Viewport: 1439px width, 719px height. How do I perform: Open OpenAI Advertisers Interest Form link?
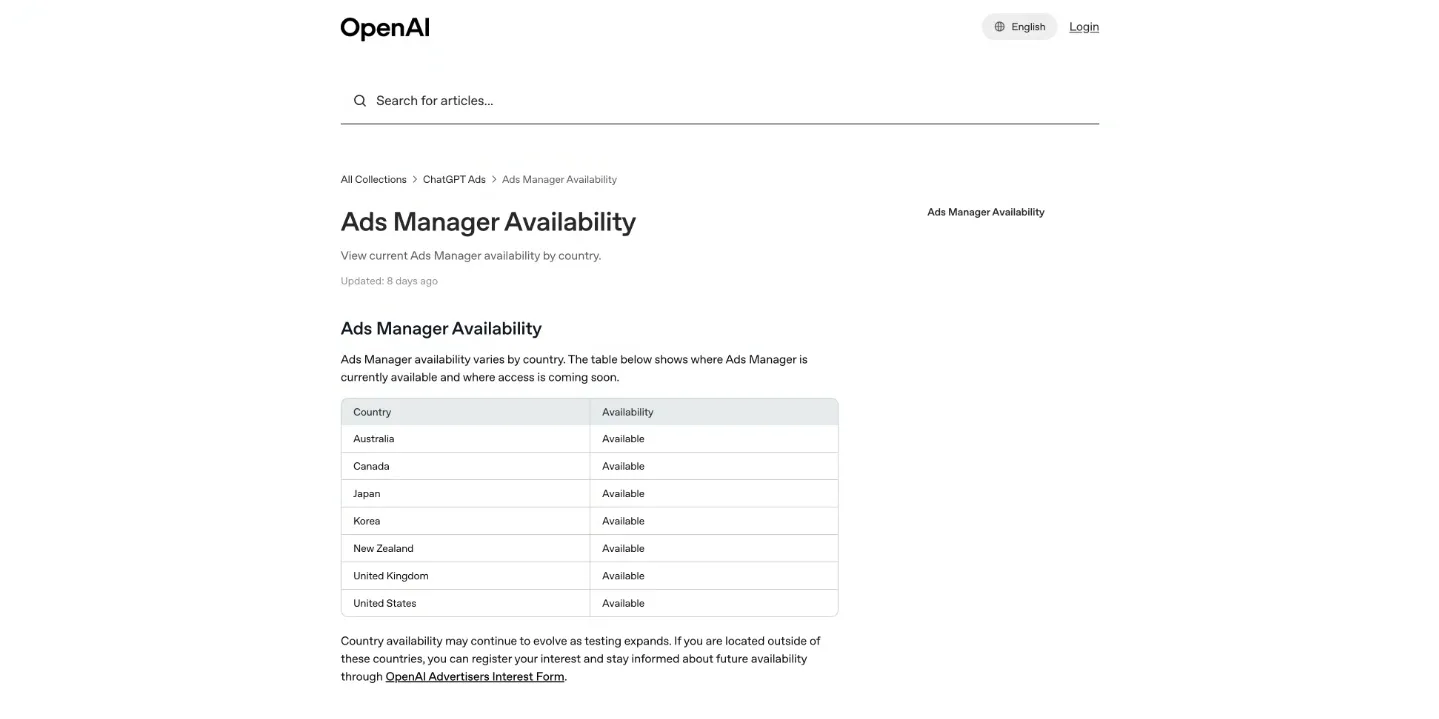click(475, 677)
